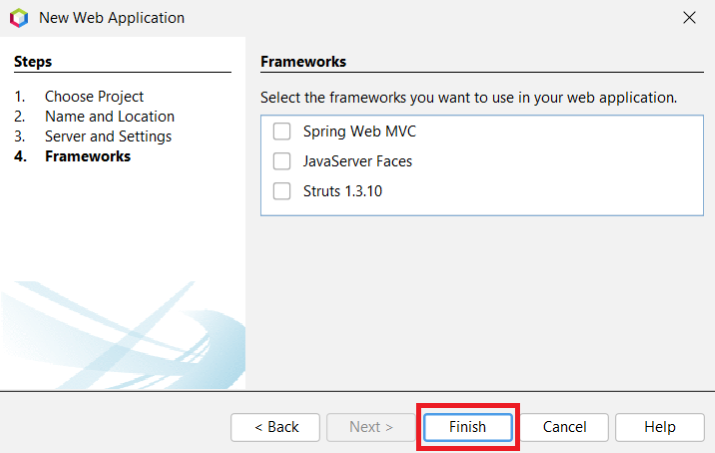
Task: Close the New Web Application dialog
Action: tap(688, 18)
